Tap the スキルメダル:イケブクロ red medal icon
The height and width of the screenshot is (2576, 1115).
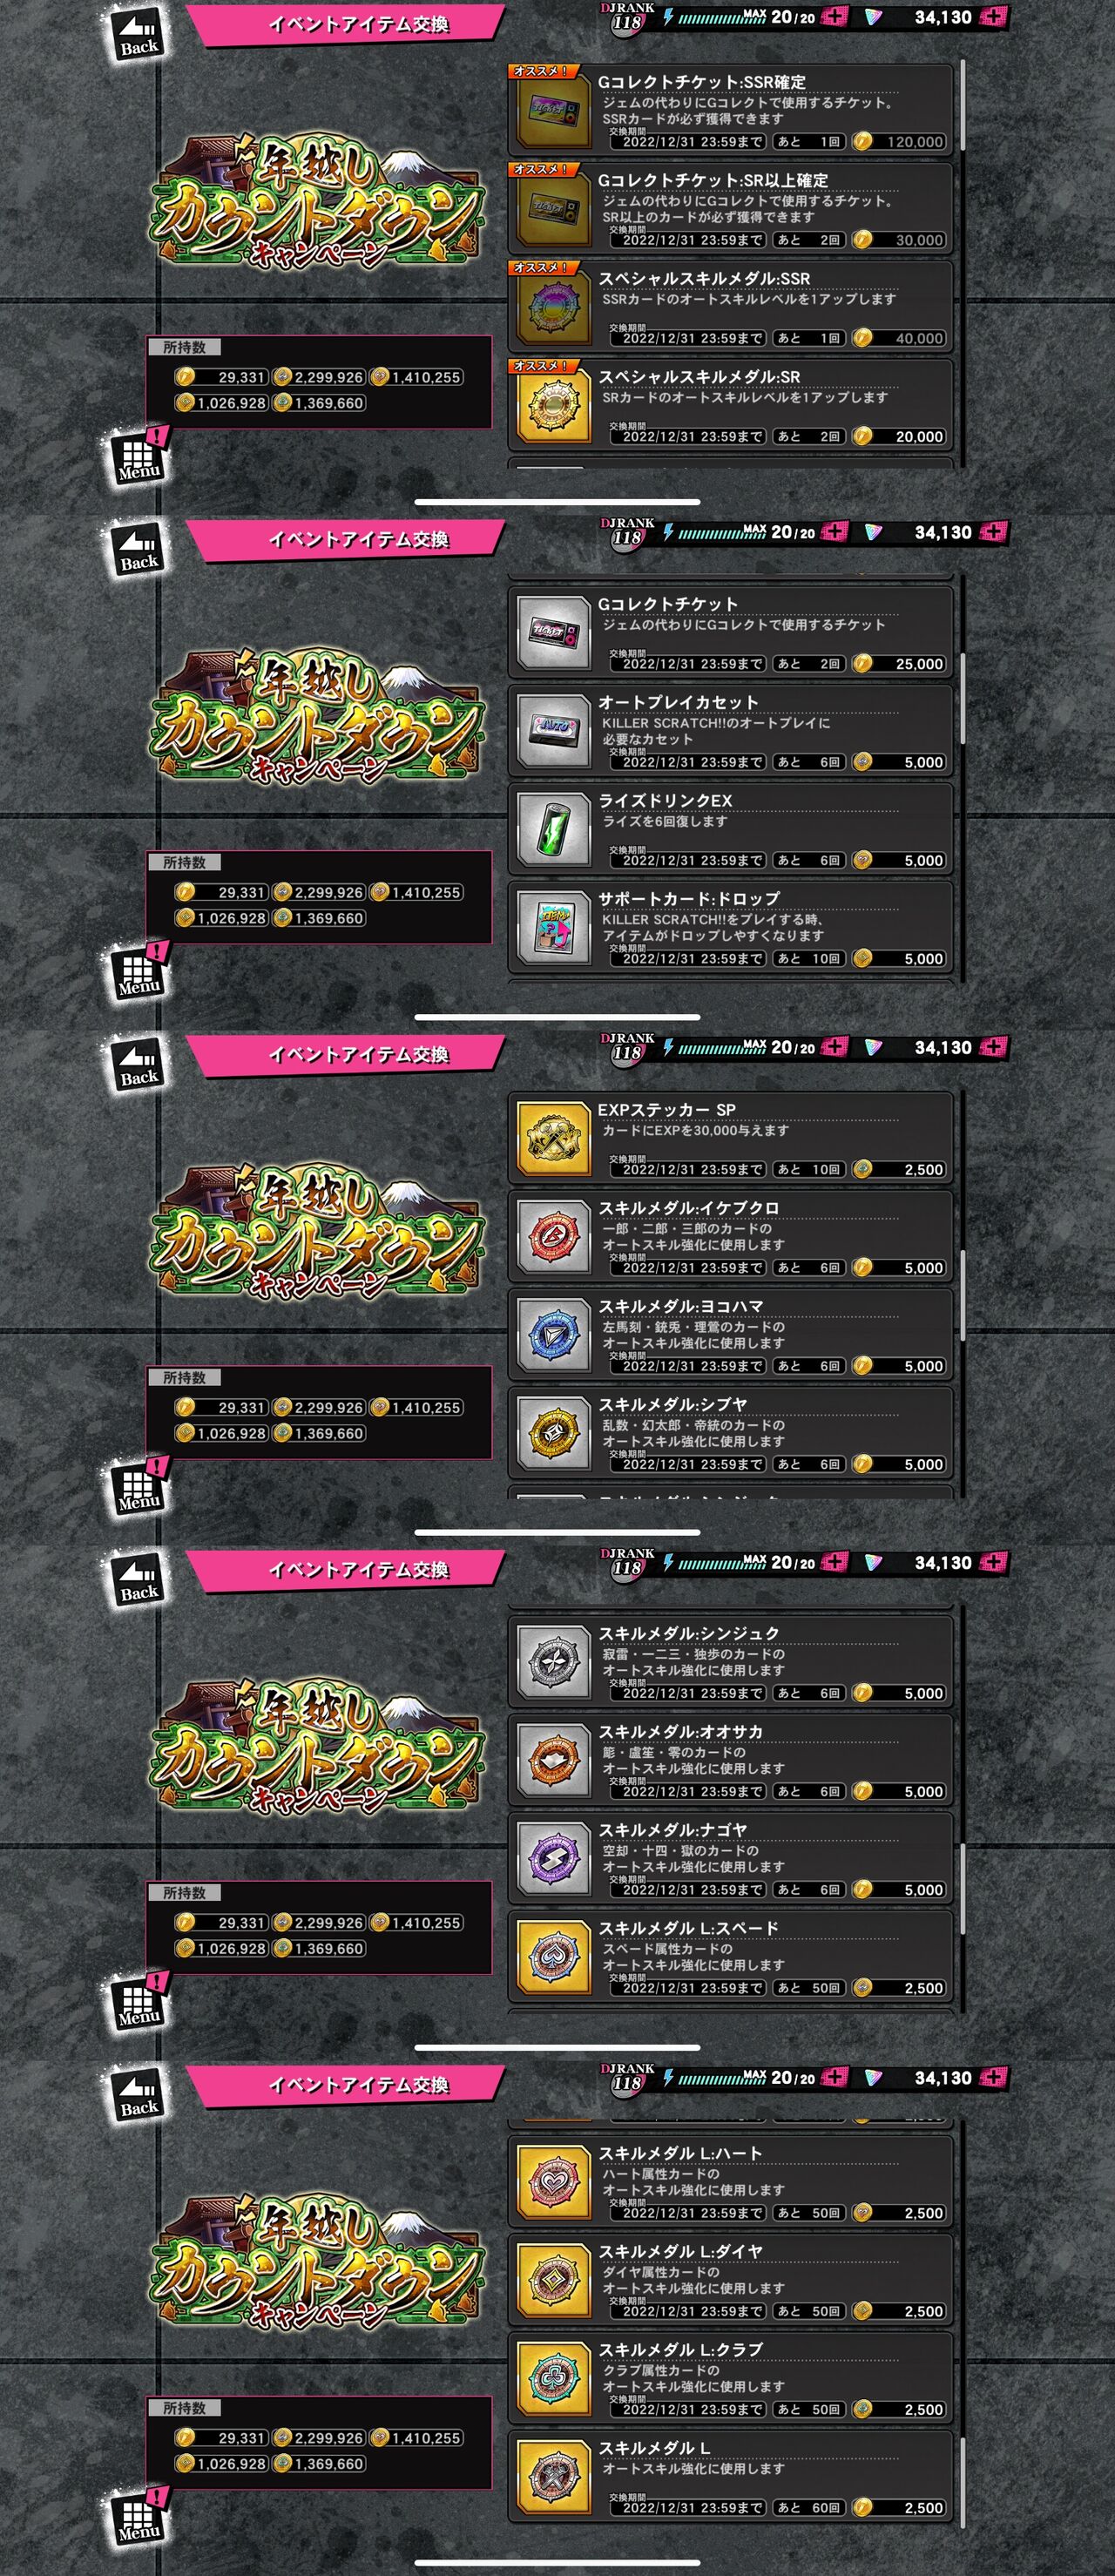[553, 1236]
